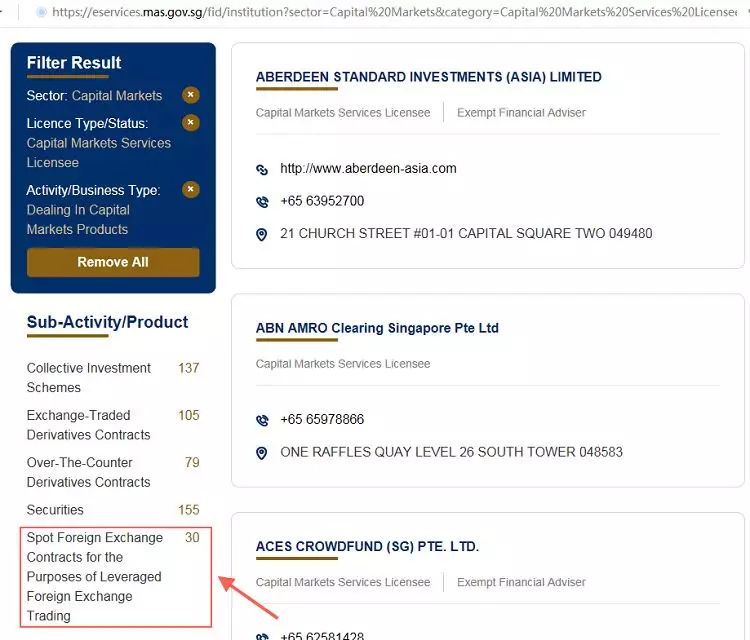750x640 pixels.
Task: Remove the Activity/Business Type filter
Action: point(191,189)
